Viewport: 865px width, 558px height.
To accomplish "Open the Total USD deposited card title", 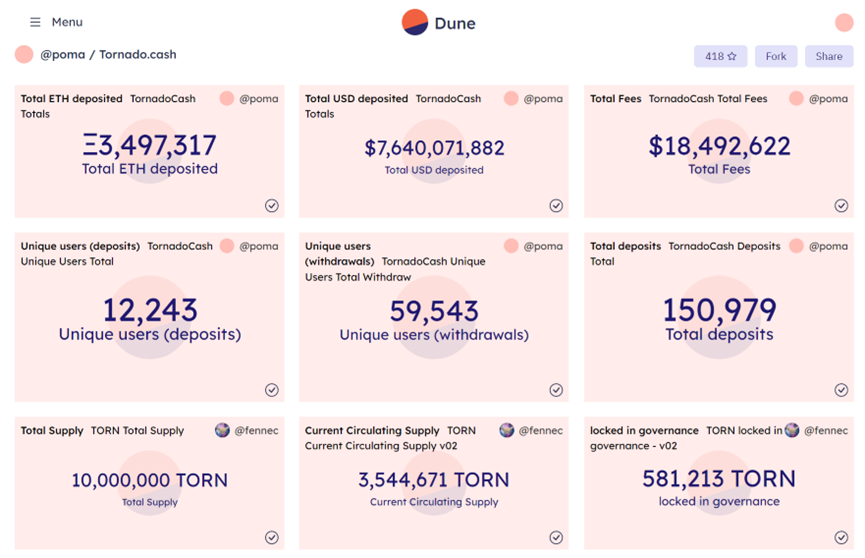I will click(x=356, y=99).
